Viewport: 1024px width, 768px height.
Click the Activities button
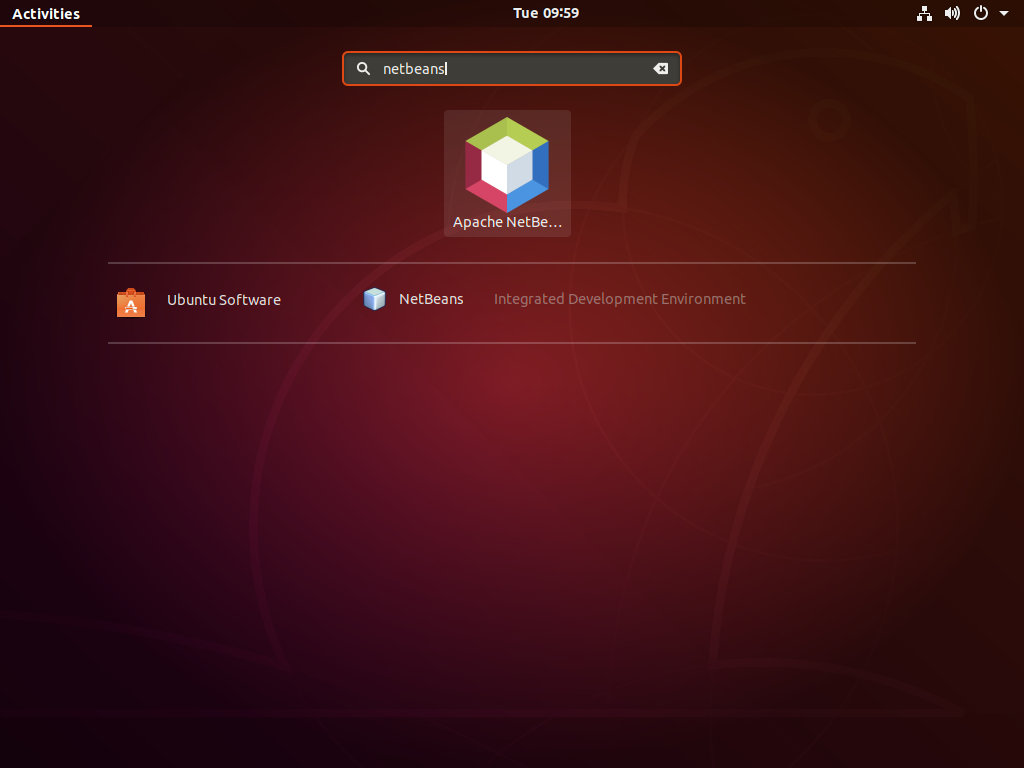(46, 14)
